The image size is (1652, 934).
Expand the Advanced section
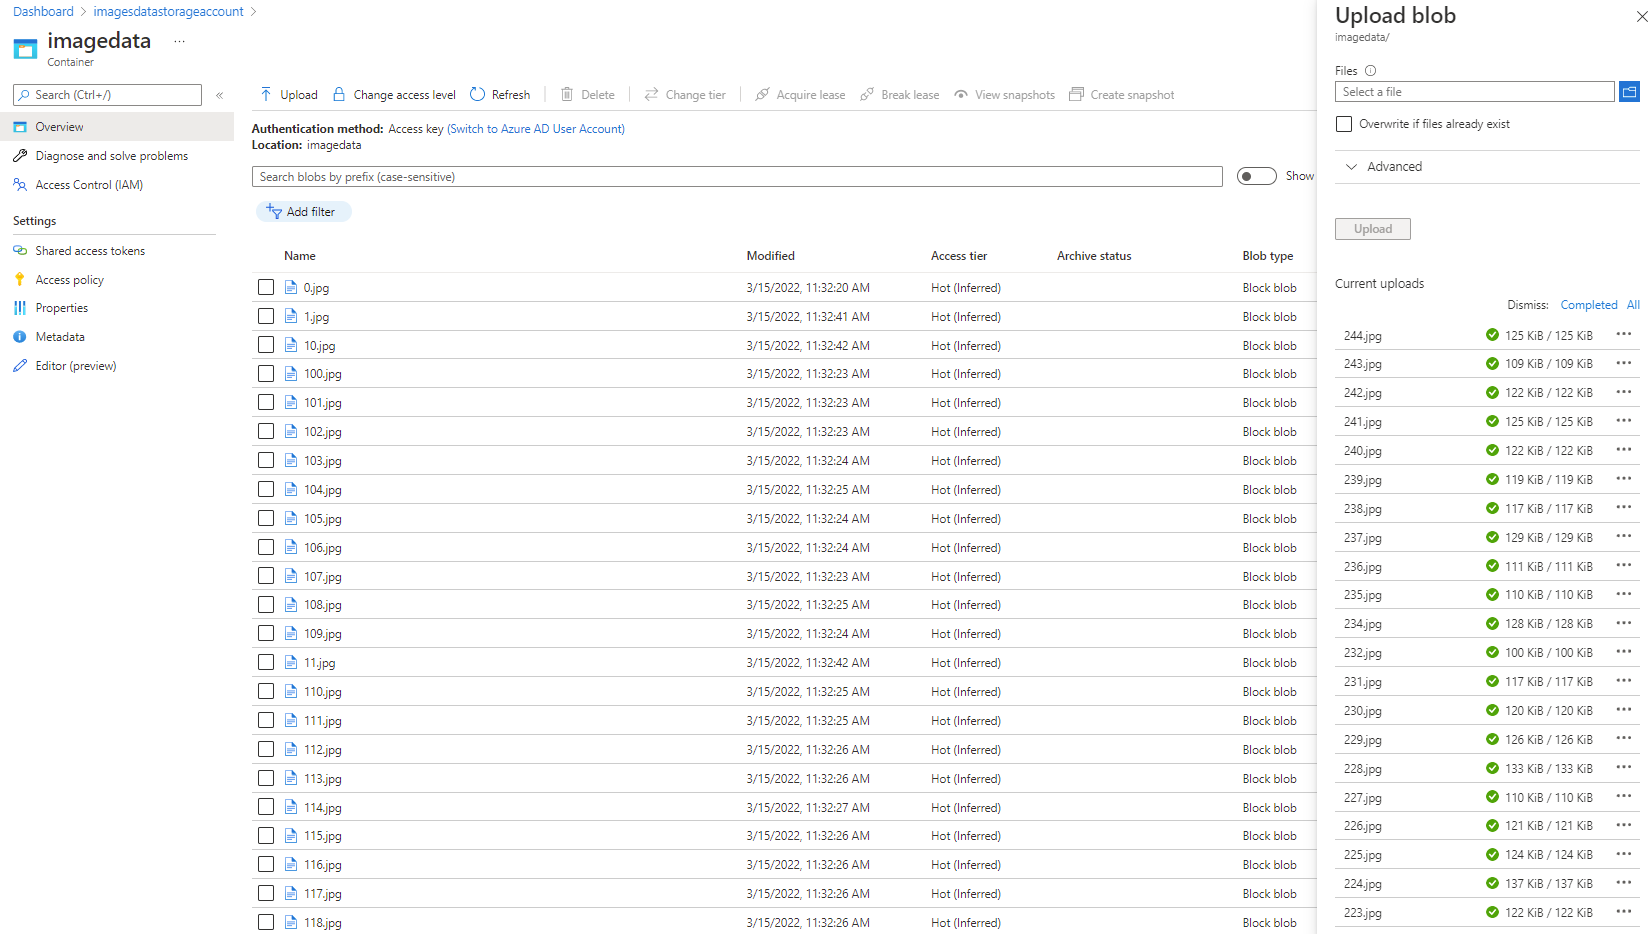tap(1352, 166)
